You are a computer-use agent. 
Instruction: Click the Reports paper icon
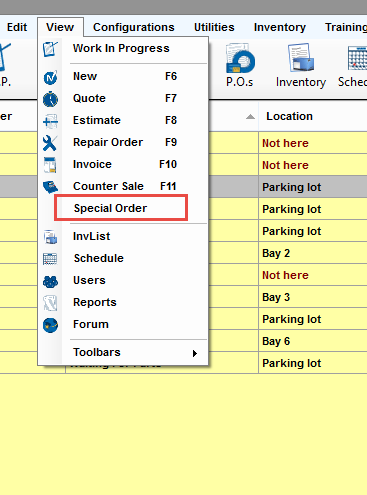pos(50,303)
